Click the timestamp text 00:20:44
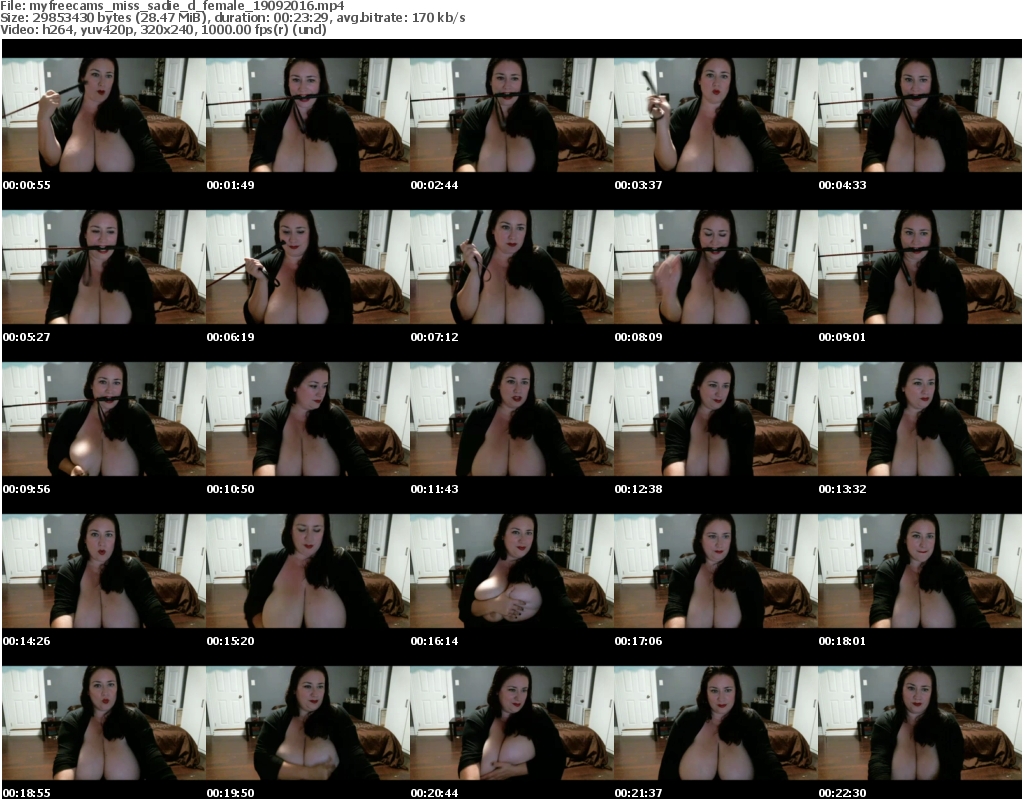Screen dimensions: 1024x799 pos(434,792)
